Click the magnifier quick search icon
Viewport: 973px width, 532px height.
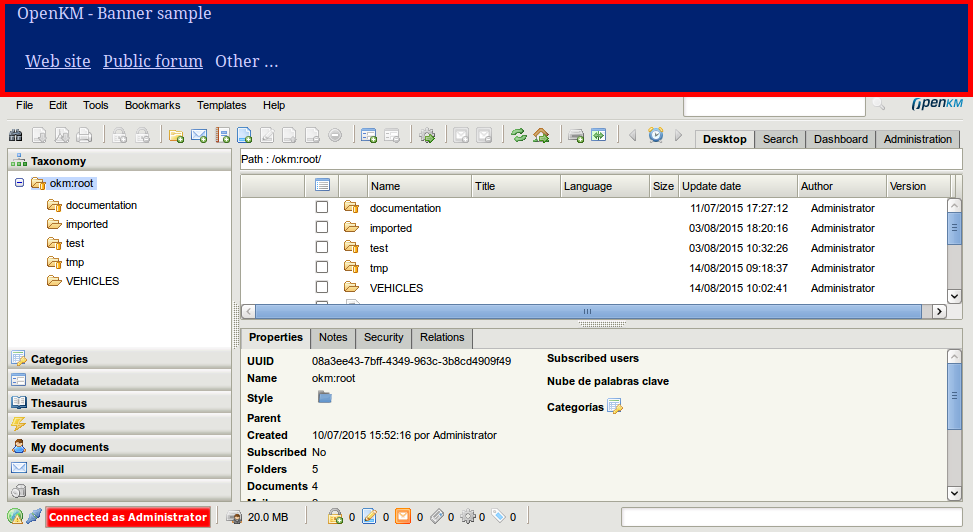879,104
